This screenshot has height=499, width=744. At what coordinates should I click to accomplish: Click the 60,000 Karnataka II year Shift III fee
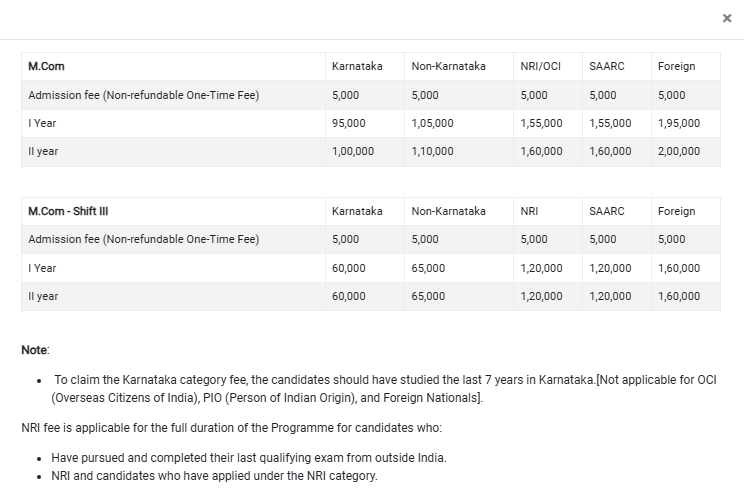[349, 296]
